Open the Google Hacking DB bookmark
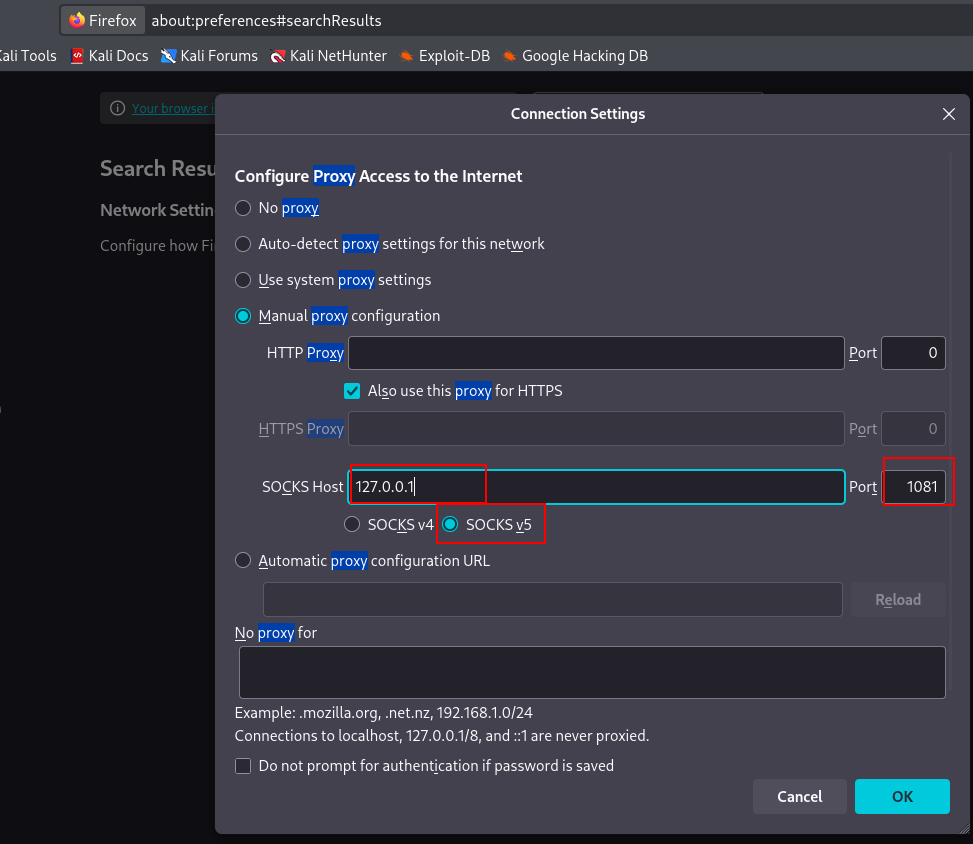 pyautogui.click(x=575, y=56)
